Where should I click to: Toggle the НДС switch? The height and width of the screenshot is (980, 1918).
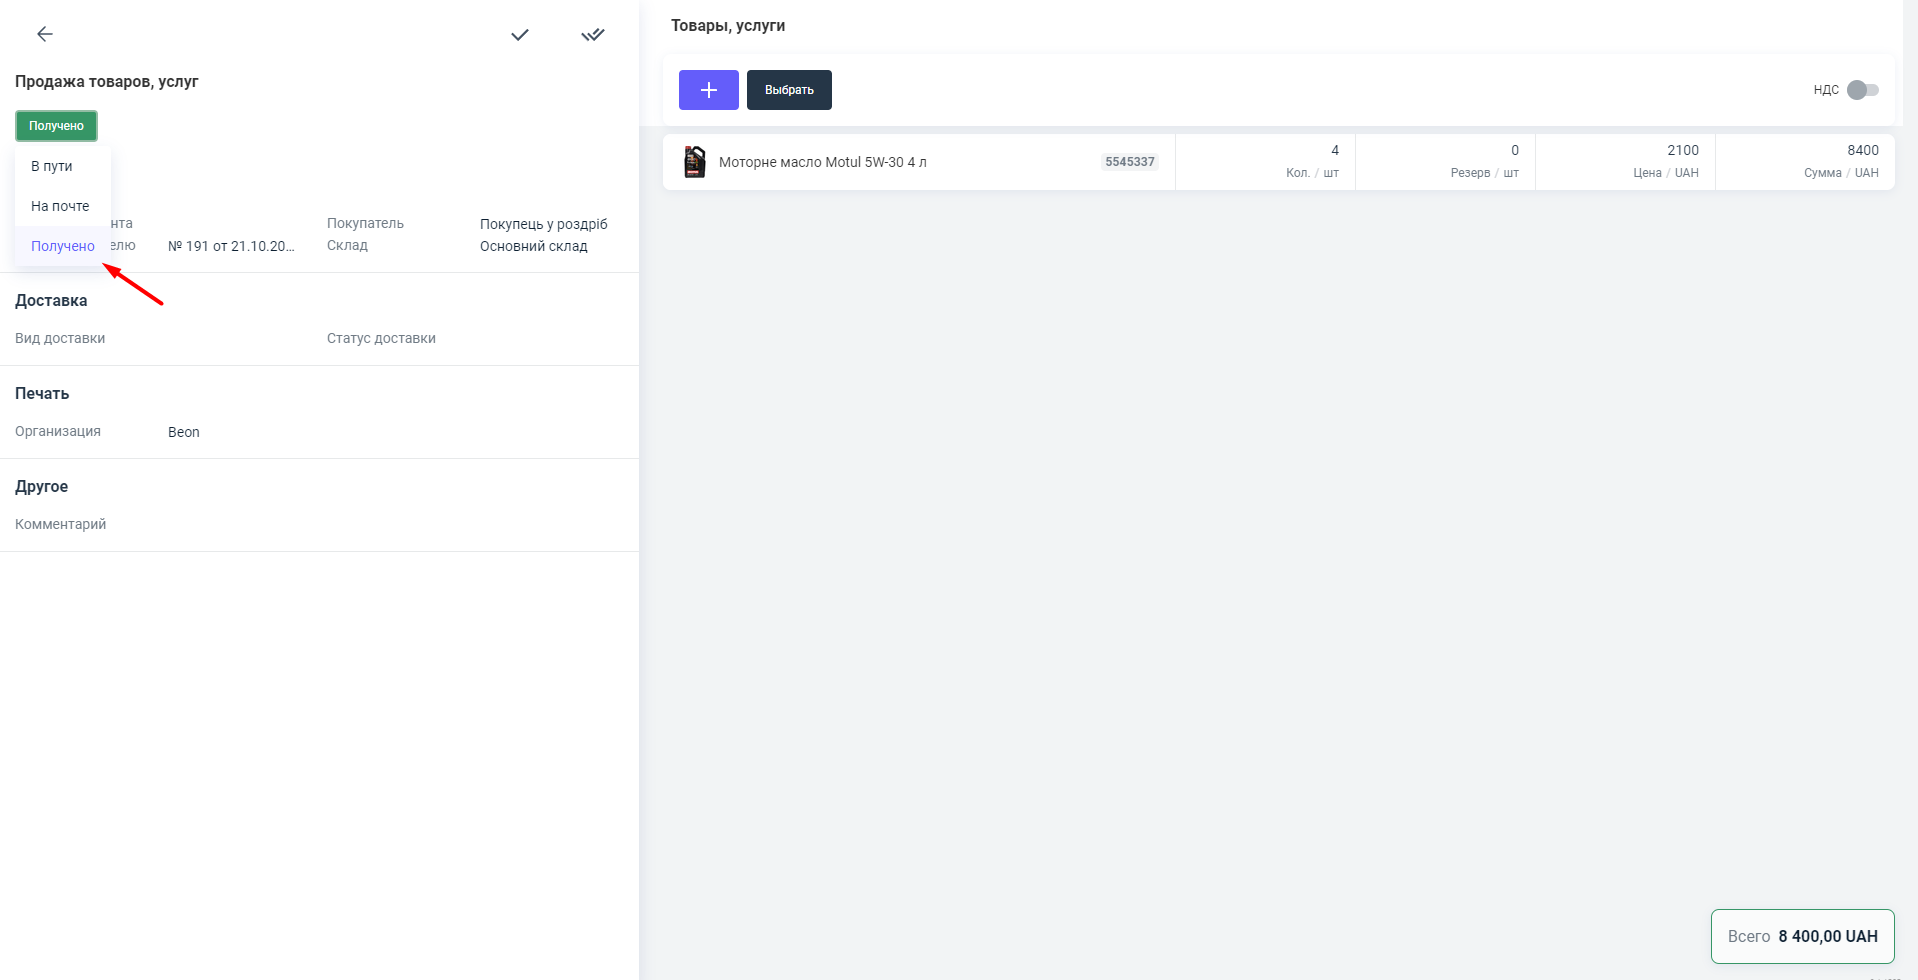[1862, 90]
